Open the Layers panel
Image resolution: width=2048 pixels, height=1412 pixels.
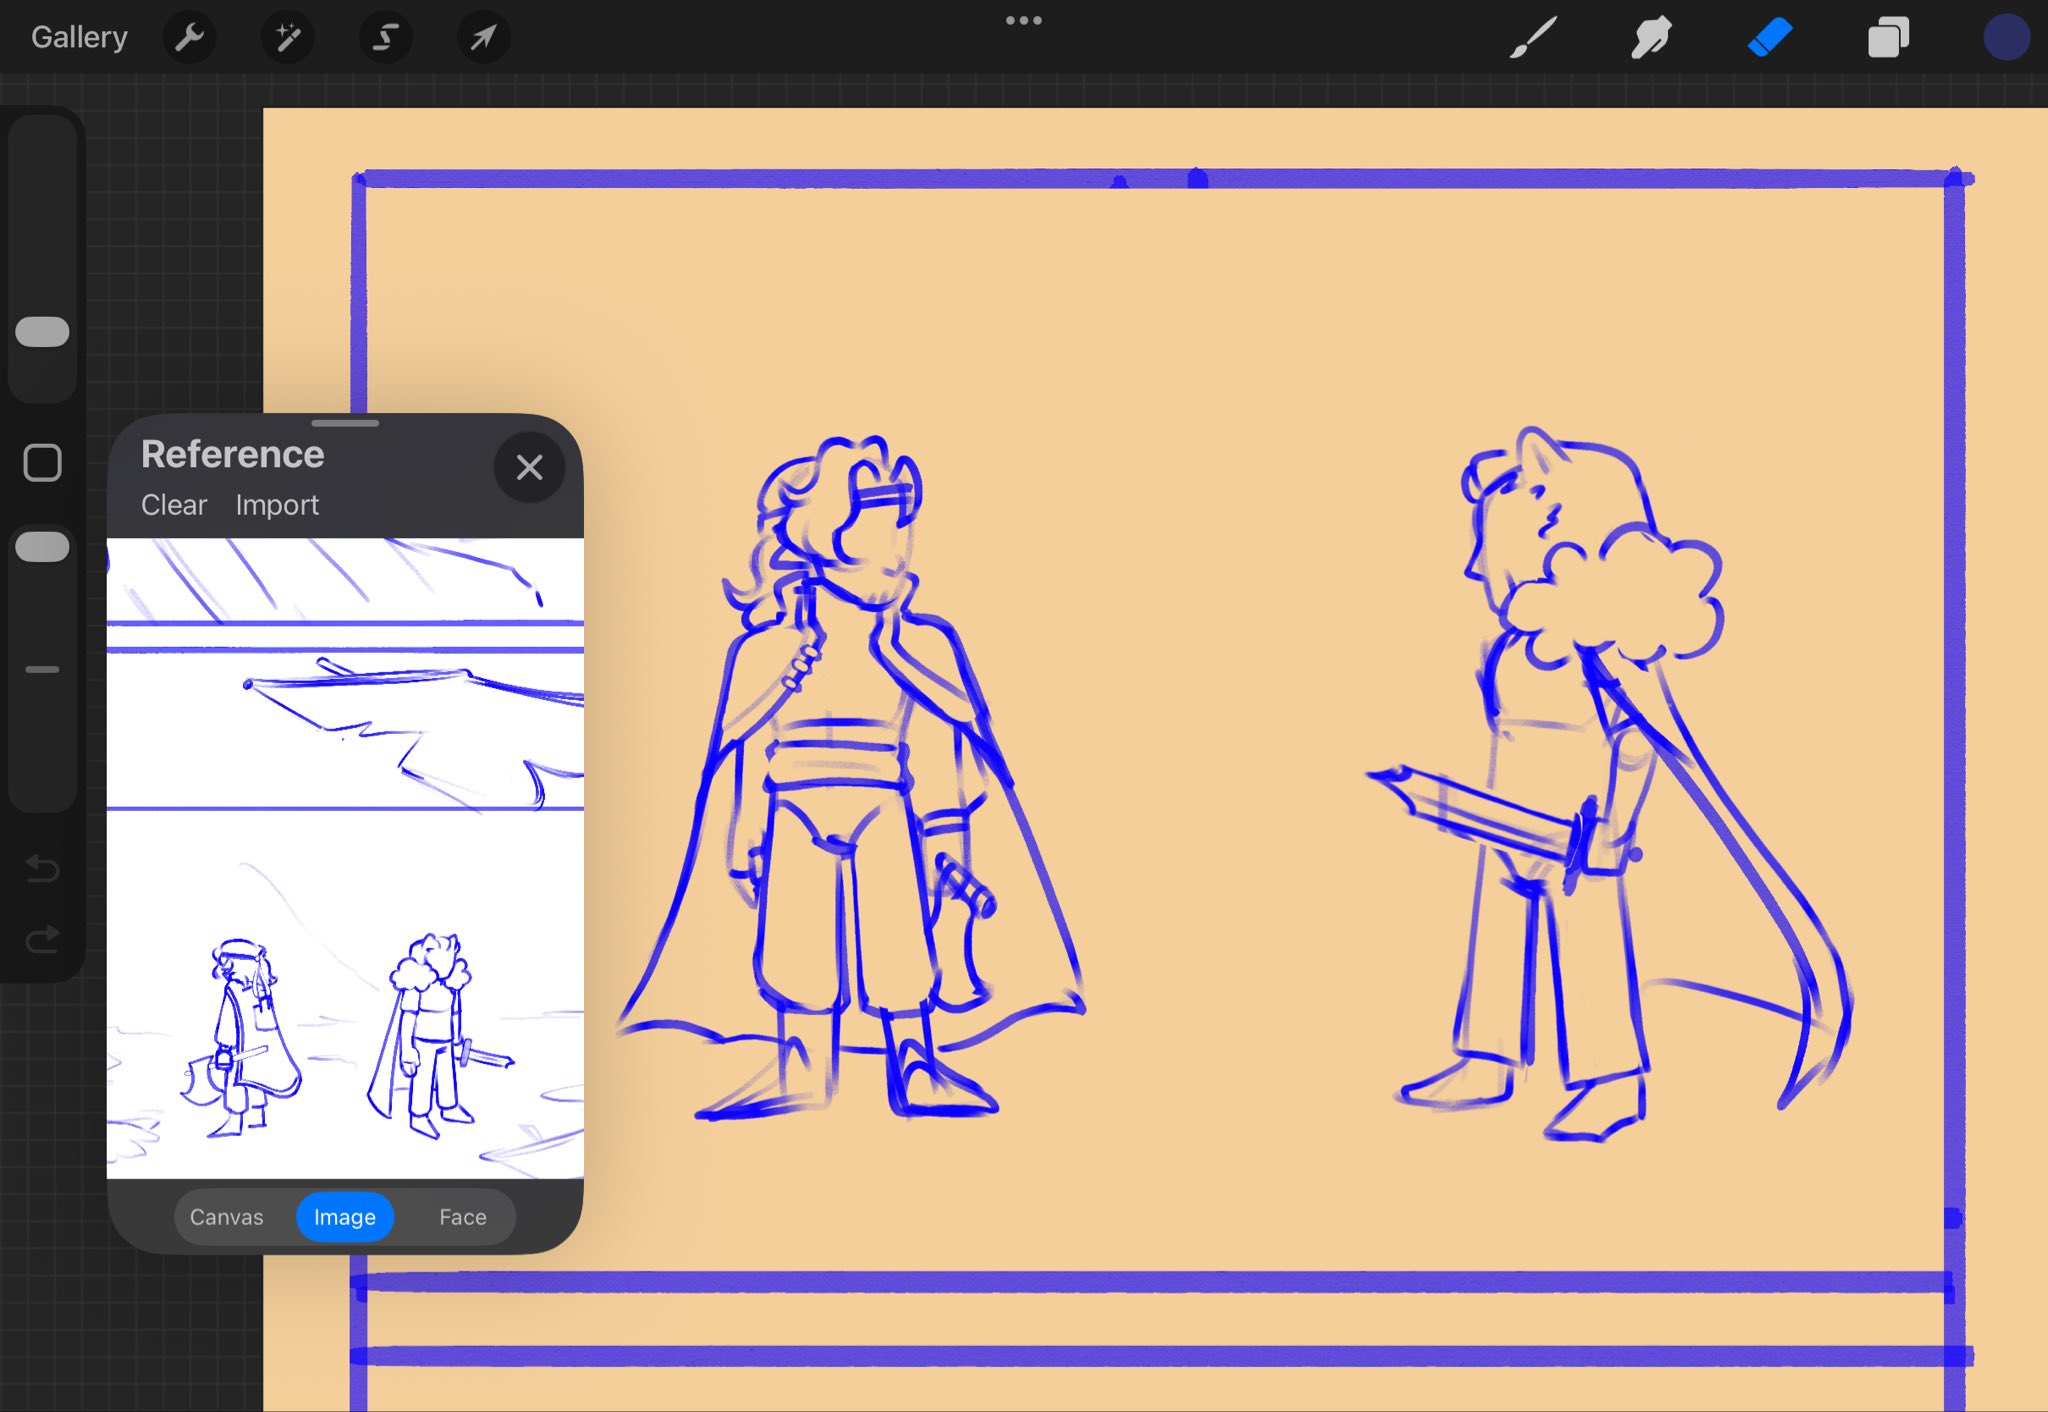(x=1888, y=38)
